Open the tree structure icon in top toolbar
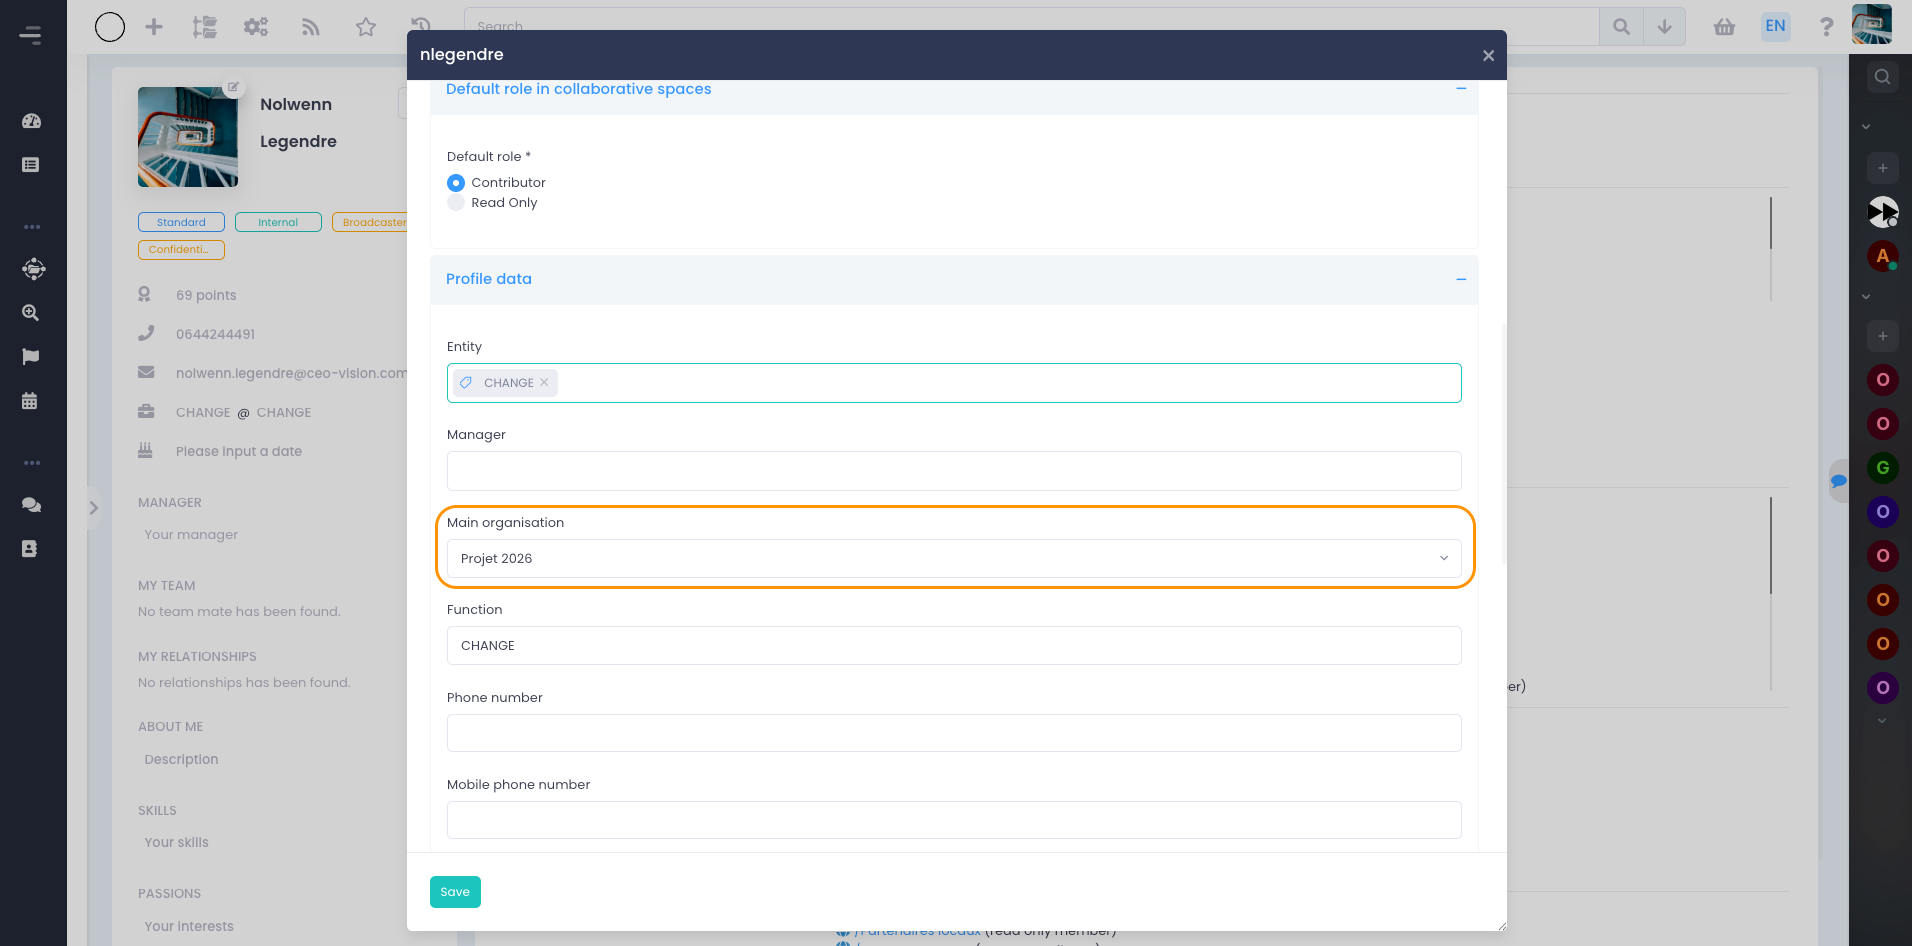 205,27
